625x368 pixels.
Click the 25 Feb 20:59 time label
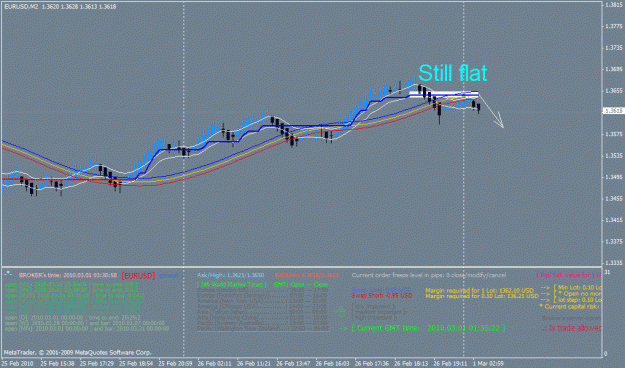pyautogui.click(x=175, y=364)
